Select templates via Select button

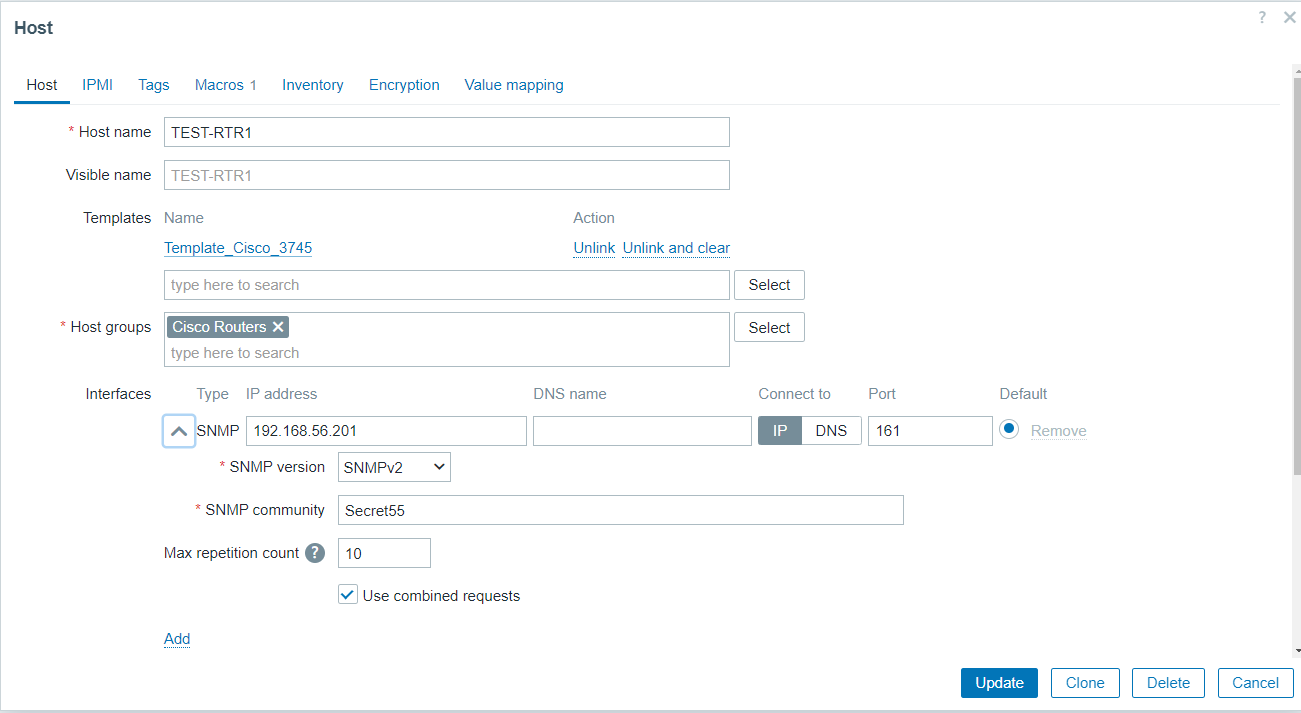click(769, 285)
